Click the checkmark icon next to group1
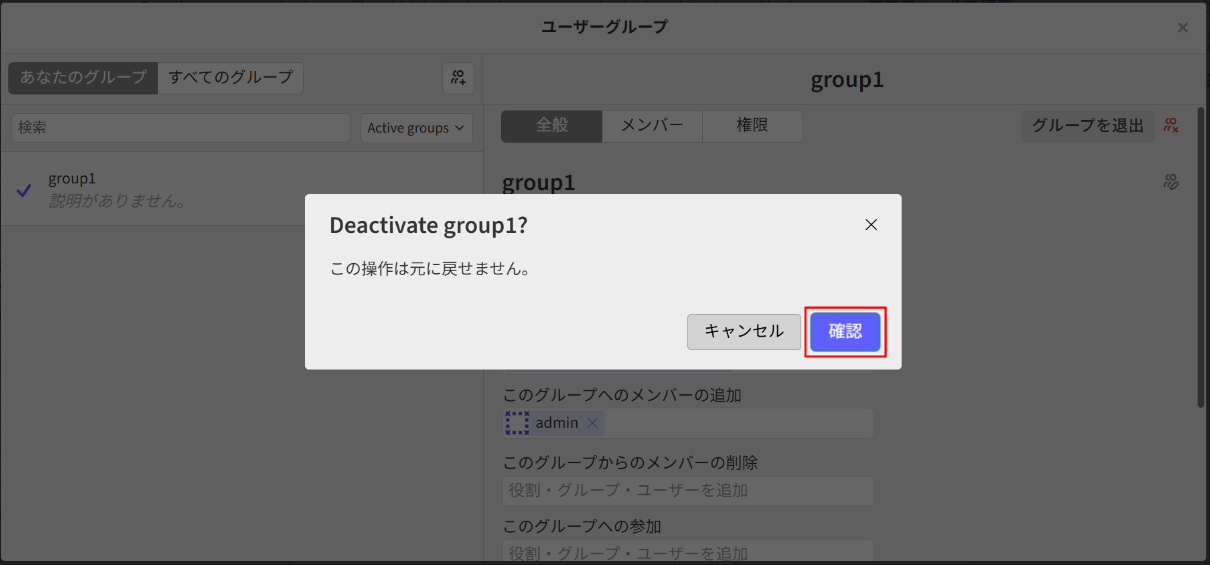Viewport: 1210px width, 565px height. (x=24, y=190)
